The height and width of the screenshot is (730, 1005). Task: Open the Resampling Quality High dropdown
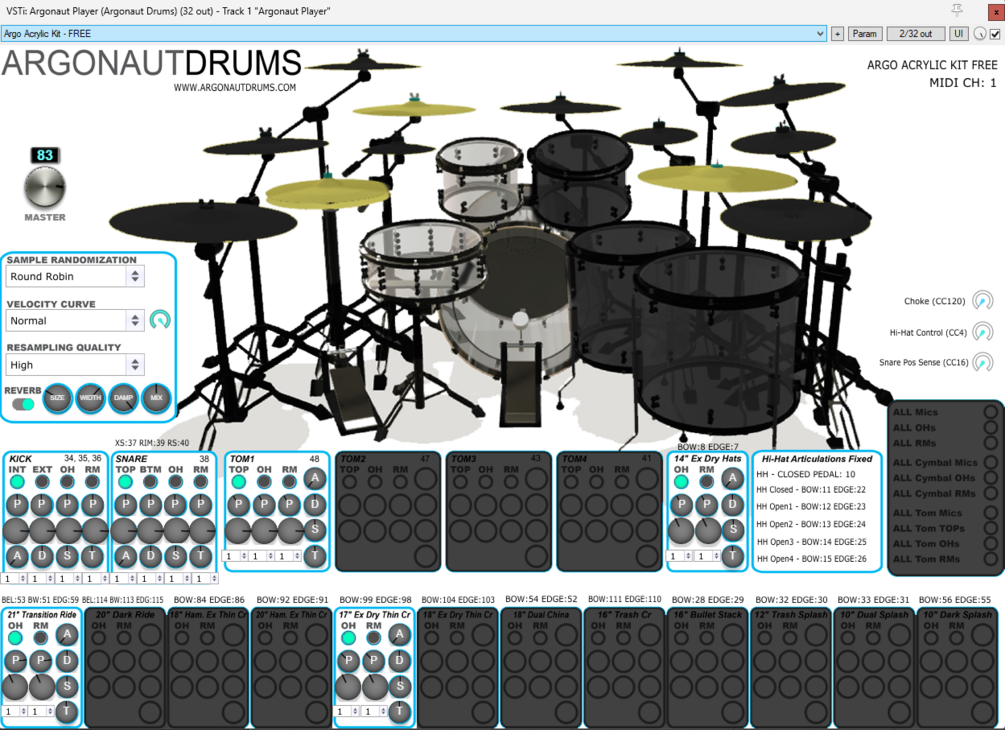tap(75, 365)
